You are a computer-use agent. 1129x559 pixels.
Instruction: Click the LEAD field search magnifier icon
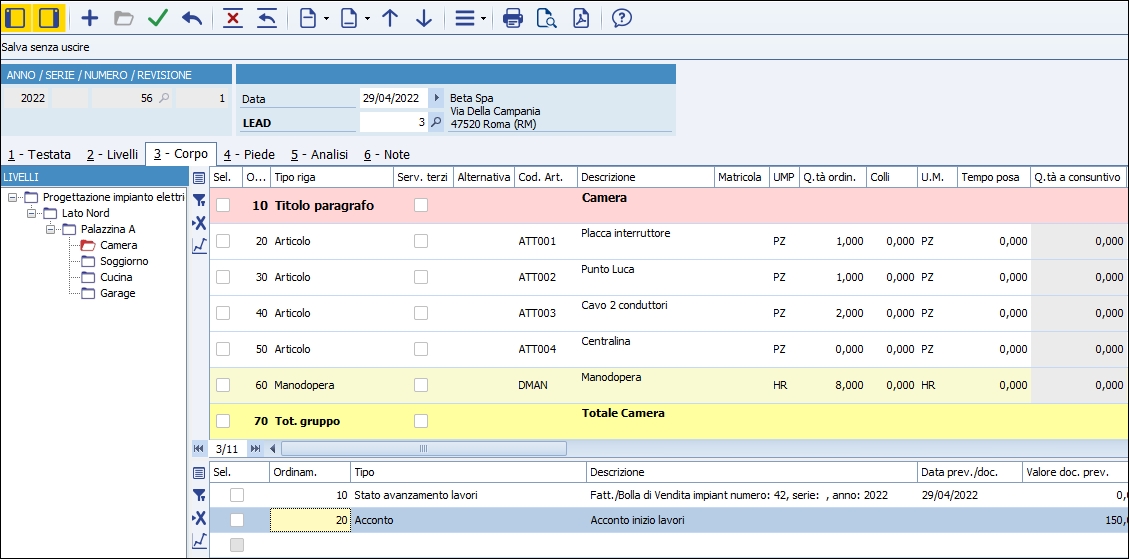pos(436,122)
